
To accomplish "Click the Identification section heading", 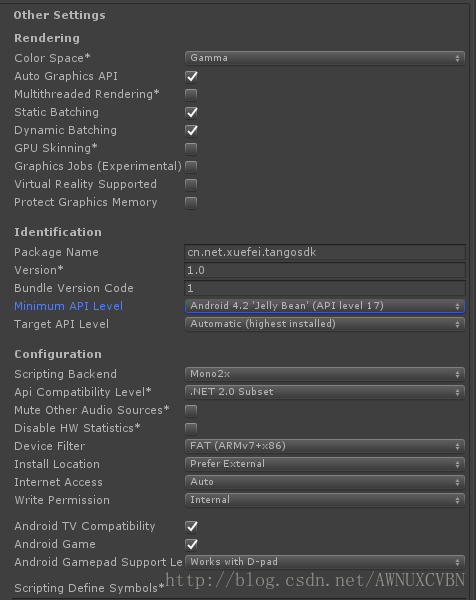I will click(x=58, y=232).
